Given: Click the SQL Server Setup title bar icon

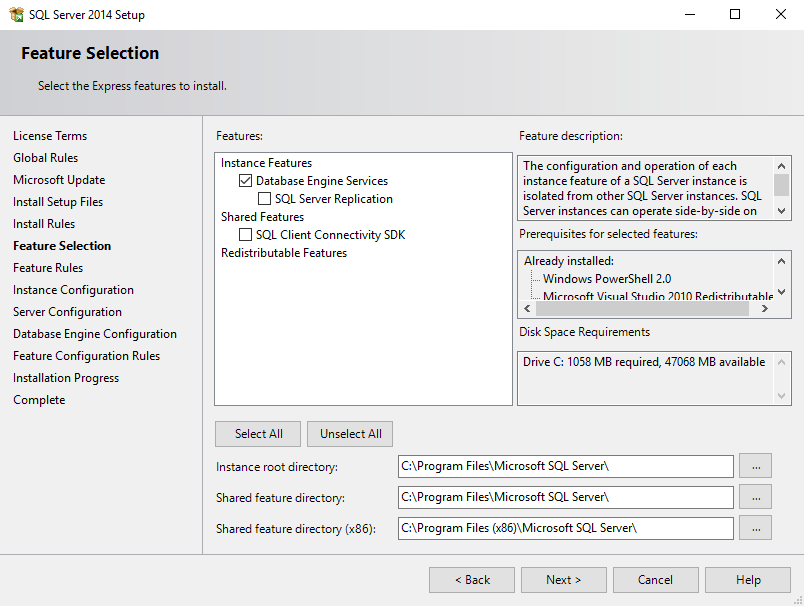Looking at the screenshot, I should pos(16,15).
